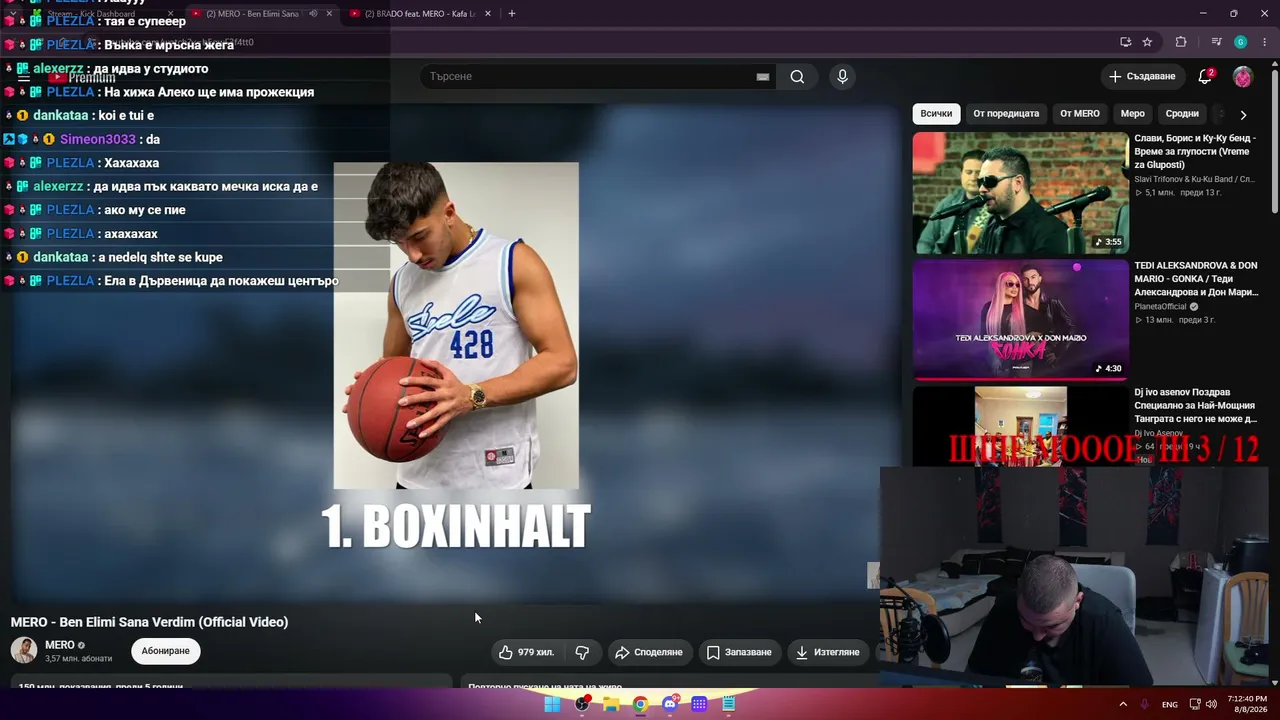Like the video (979 хил.)
Image resolution: width=1280 pixels, height=720 pixels.
(526, 652)
